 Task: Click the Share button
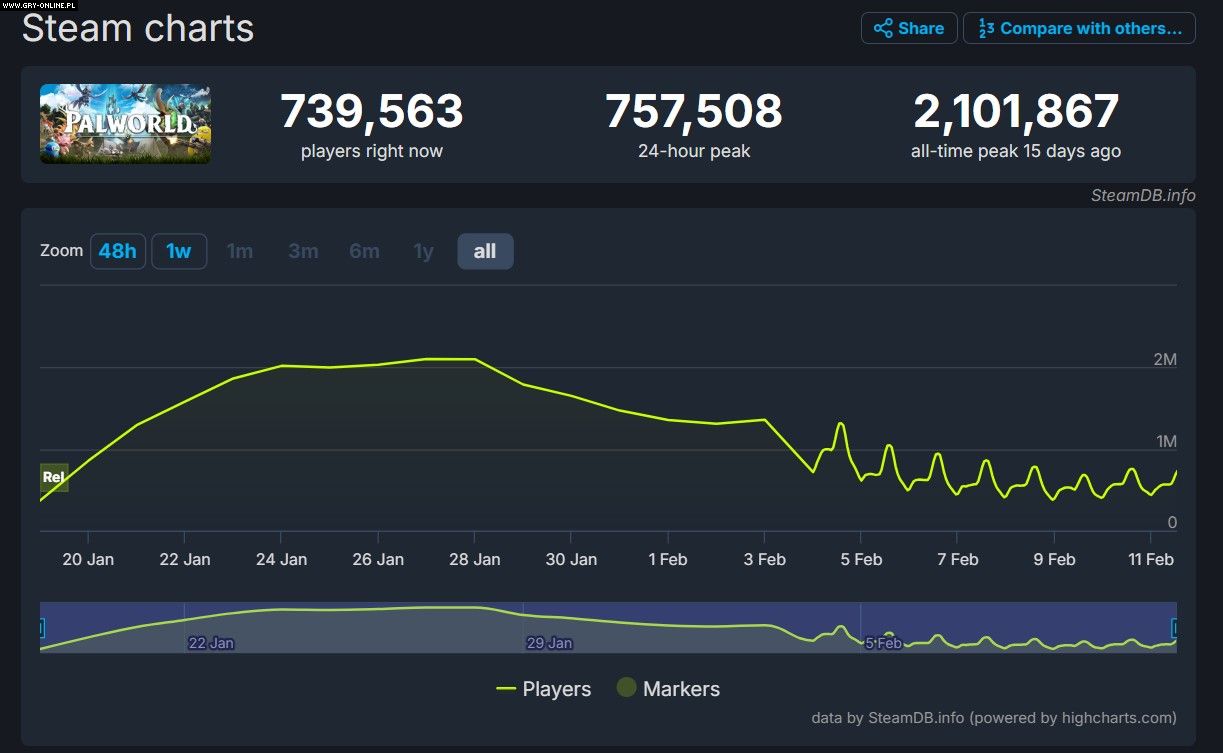click(x=908, y=28)
